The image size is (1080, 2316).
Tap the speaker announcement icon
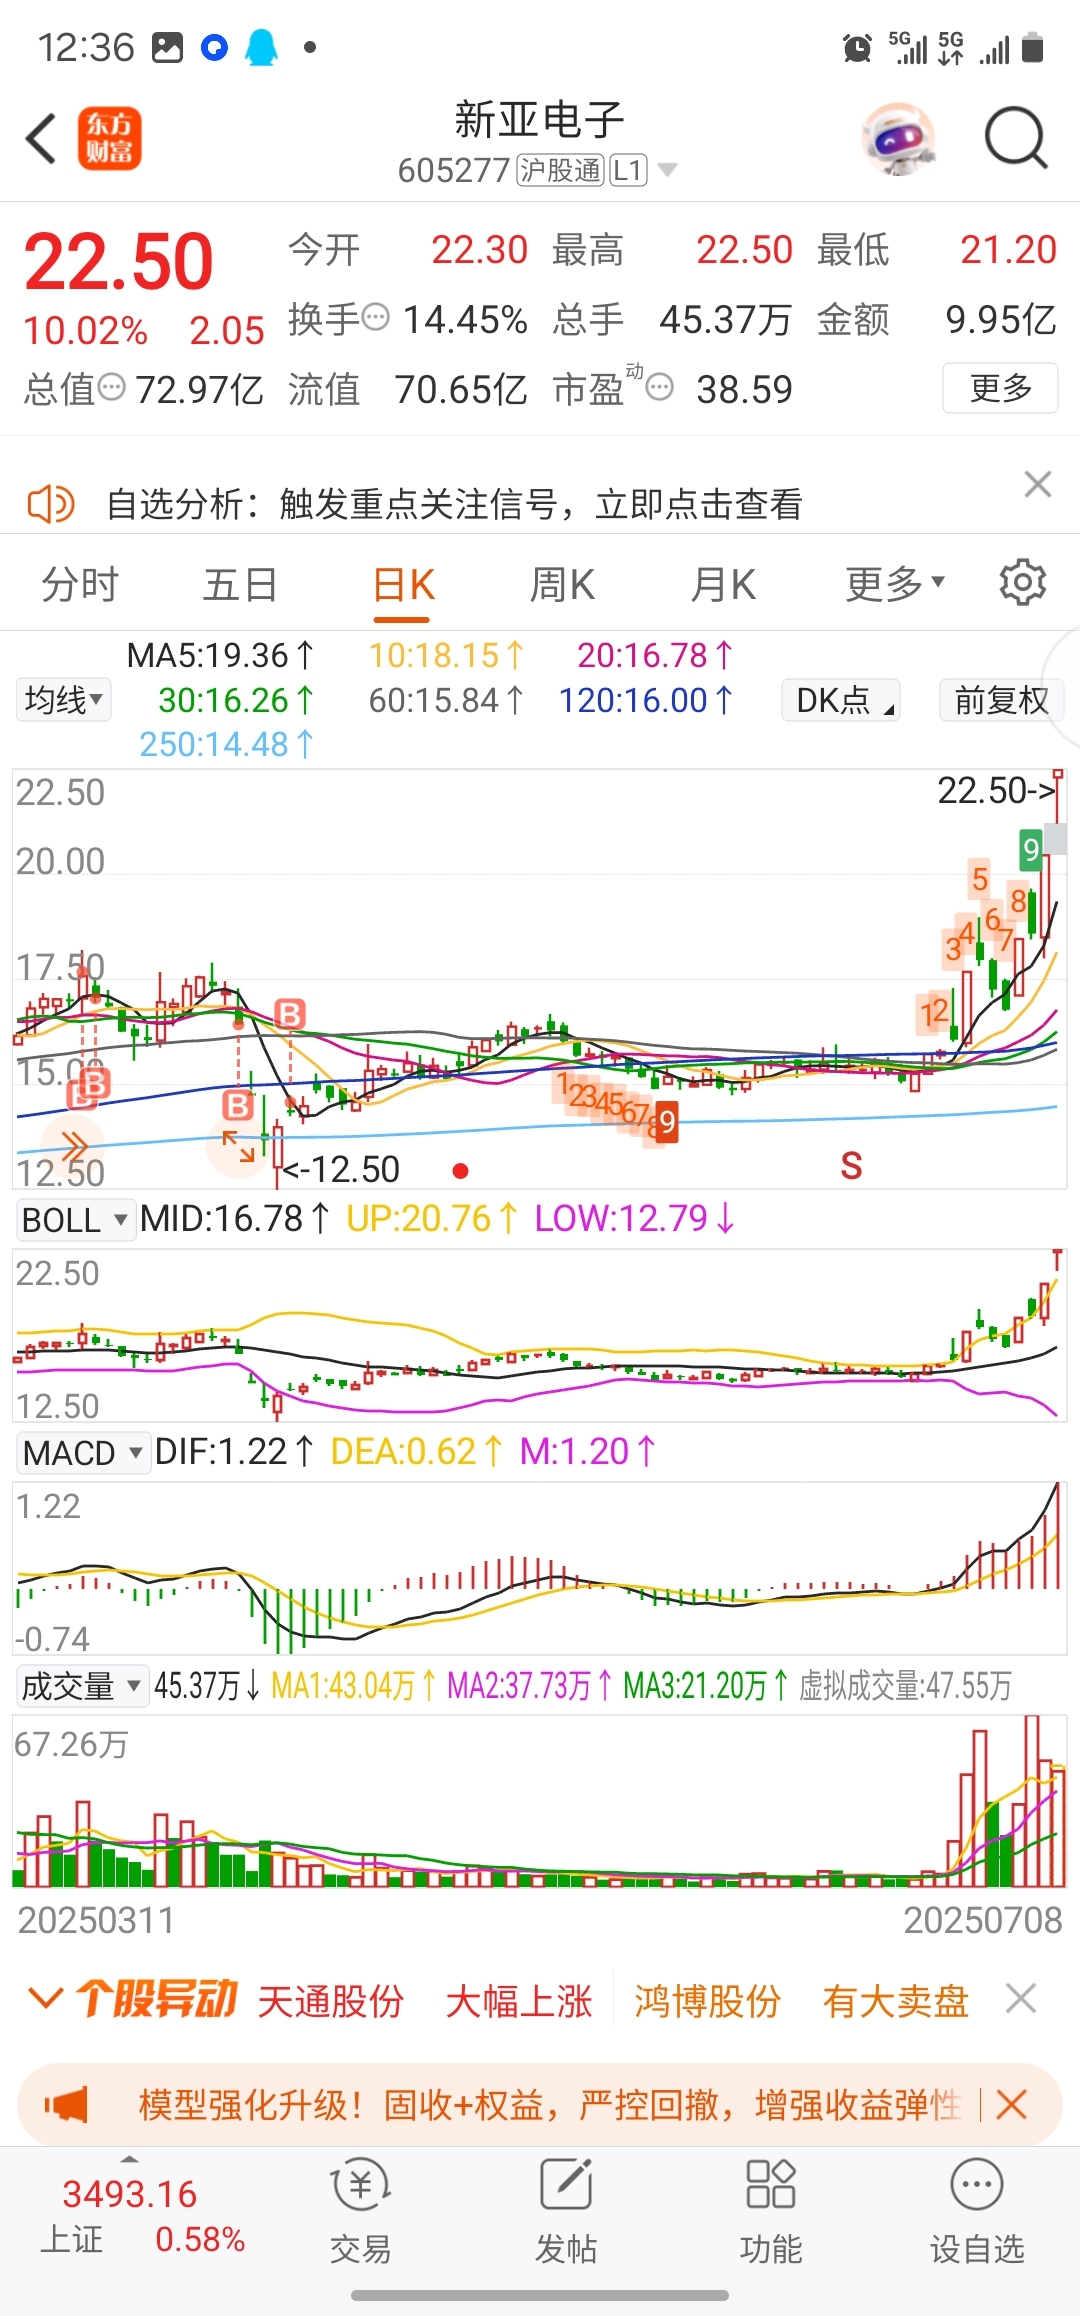tap(51, 504)
